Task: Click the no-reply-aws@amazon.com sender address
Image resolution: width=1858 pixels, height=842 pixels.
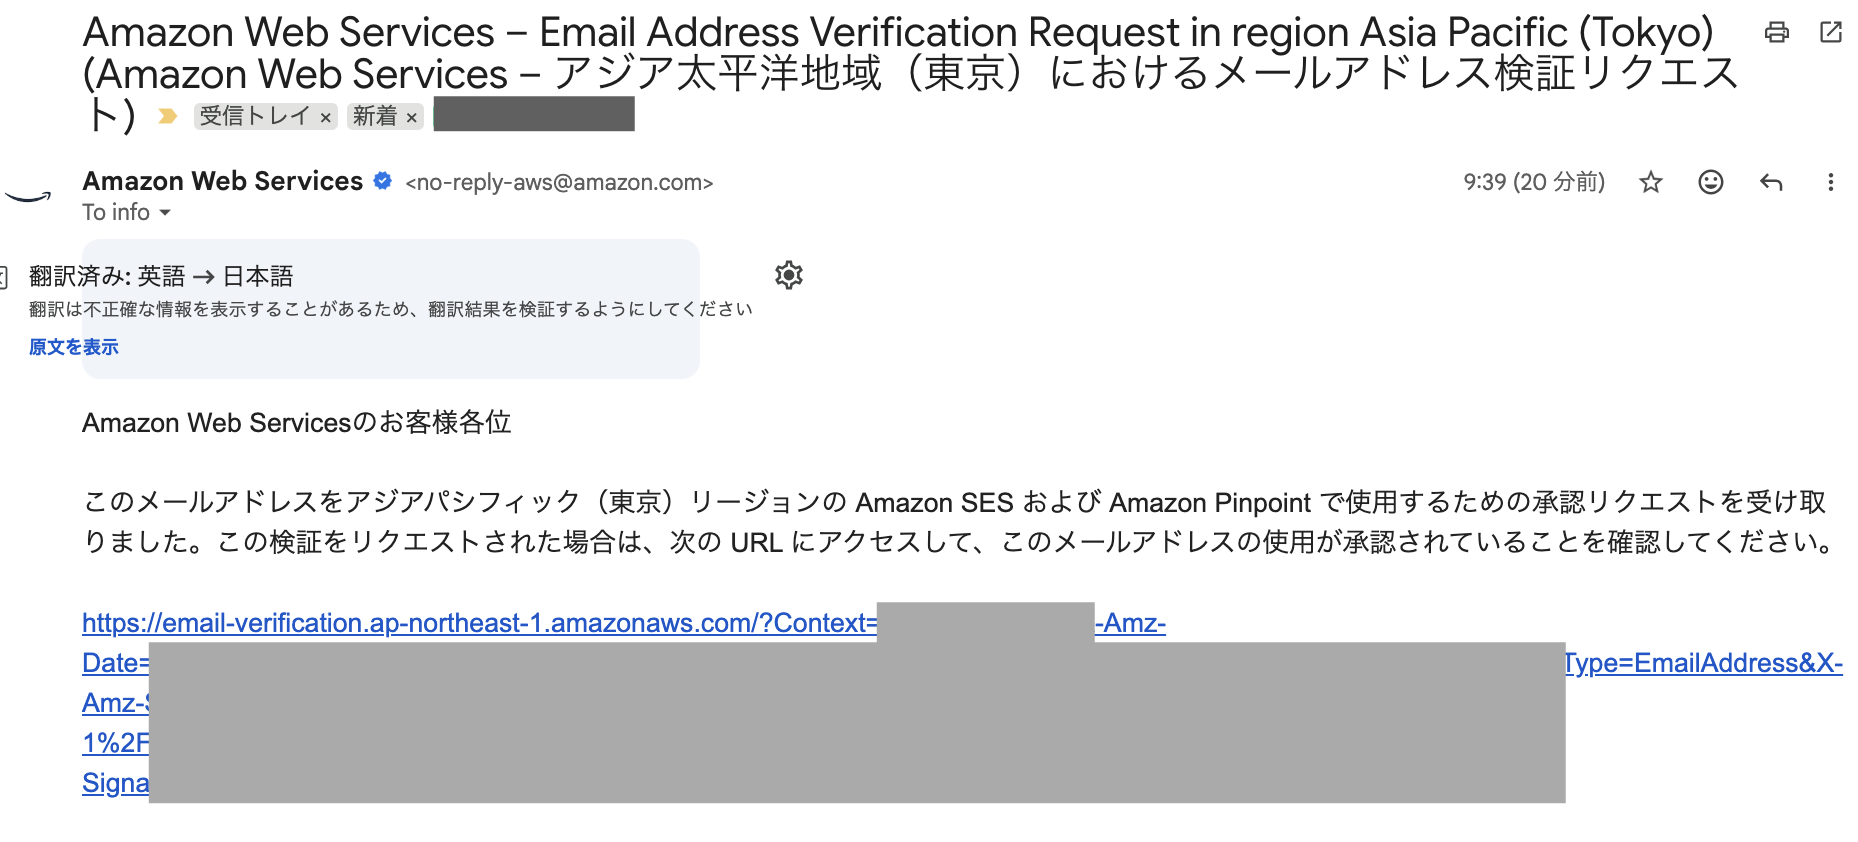Action: [559, 183]
